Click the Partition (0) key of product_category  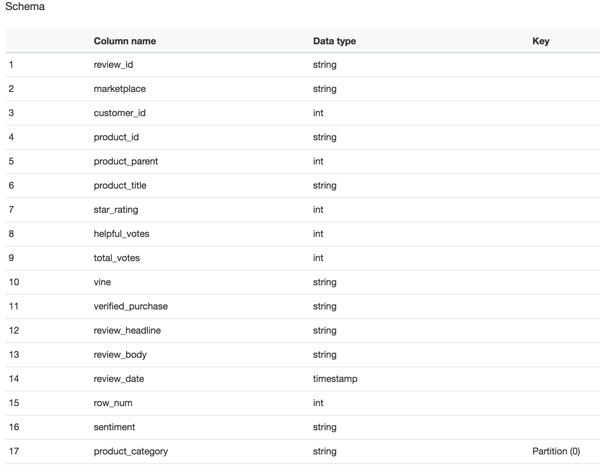coord(556,451)
